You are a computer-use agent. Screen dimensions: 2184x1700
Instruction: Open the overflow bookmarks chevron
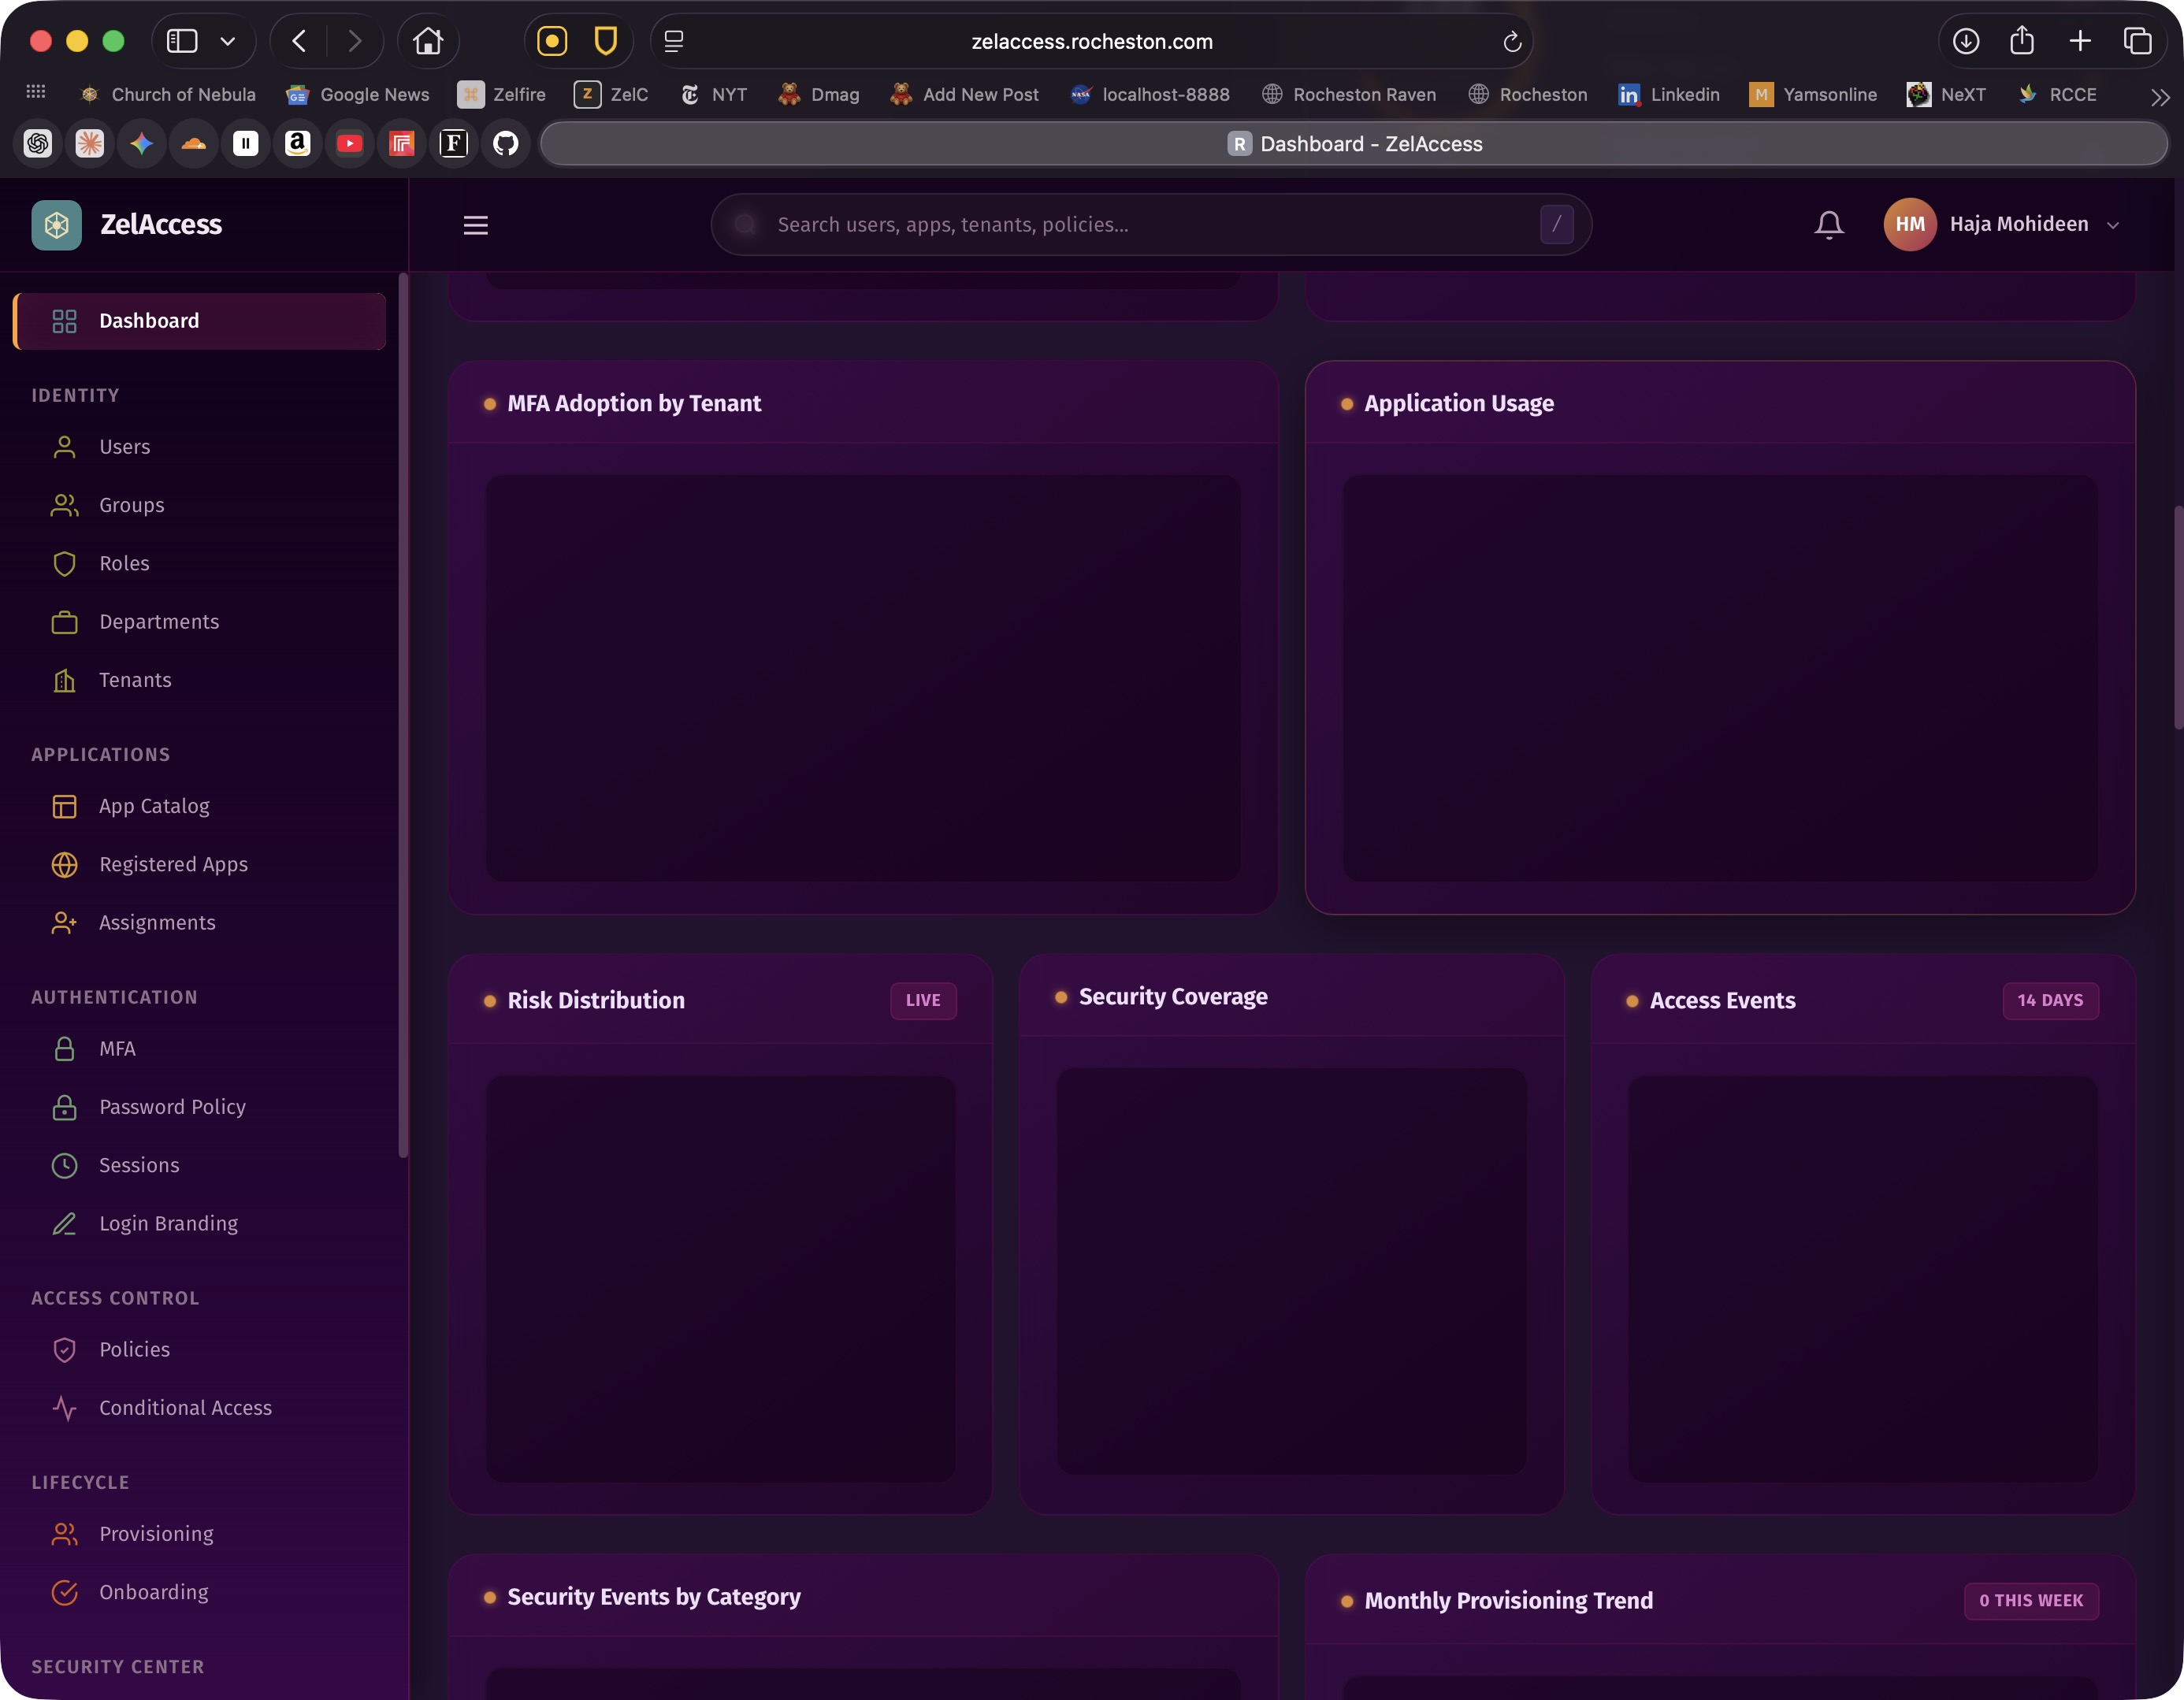coord(2159,95)
